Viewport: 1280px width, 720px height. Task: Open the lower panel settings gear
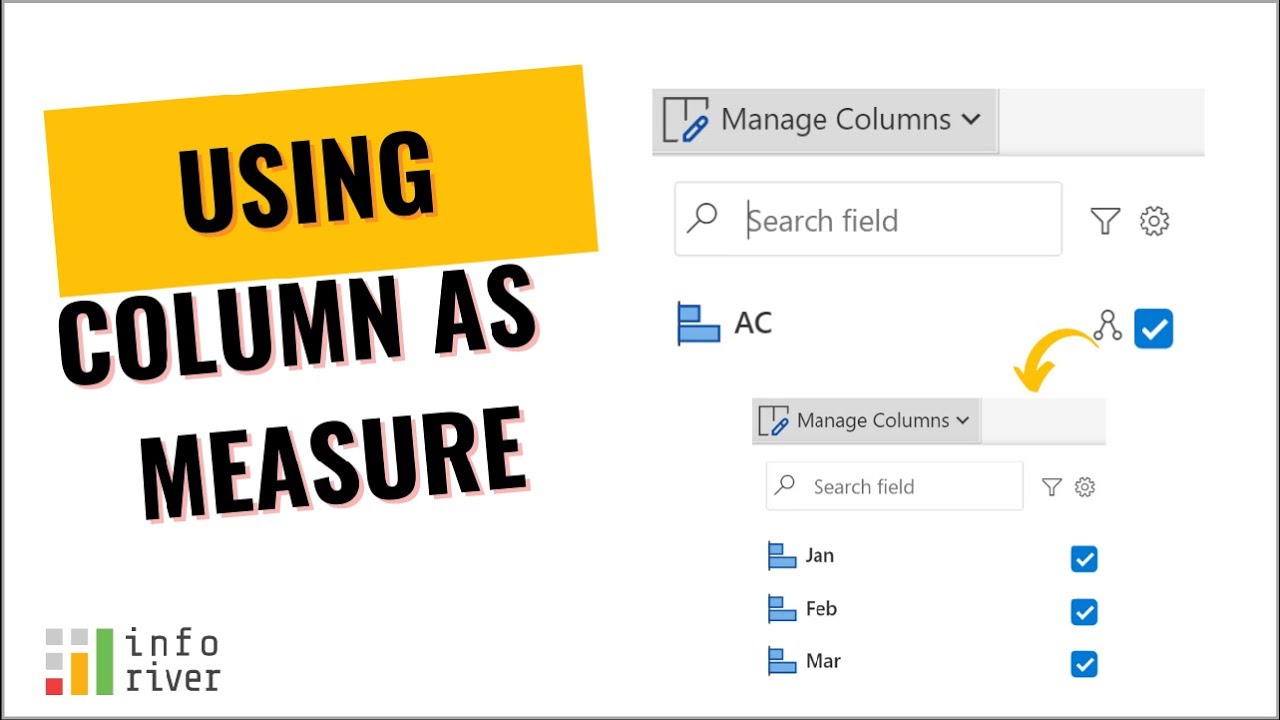1085,487
